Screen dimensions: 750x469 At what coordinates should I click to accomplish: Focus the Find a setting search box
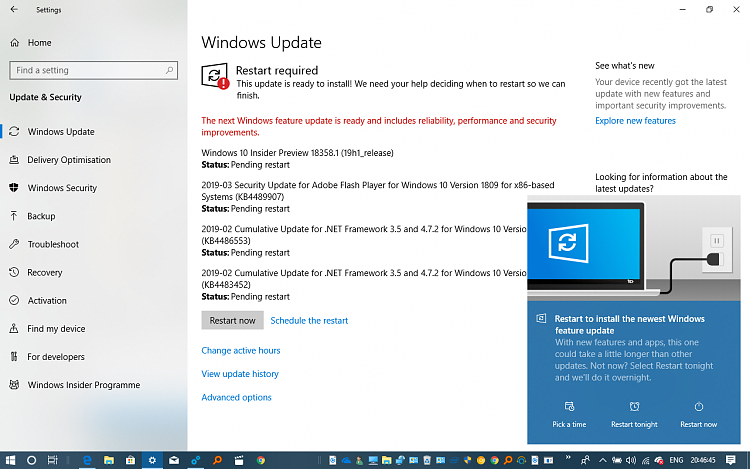(93, 70)
